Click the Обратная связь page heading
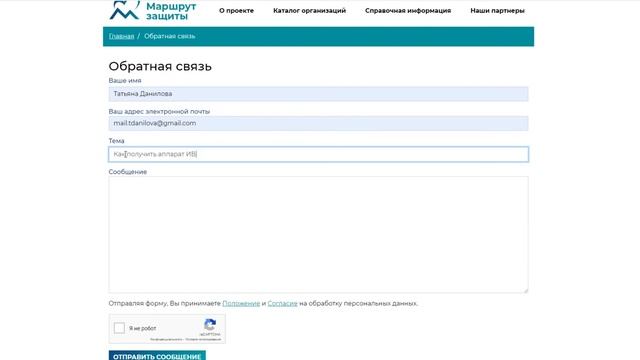The image size is (640, 360). 160,66
